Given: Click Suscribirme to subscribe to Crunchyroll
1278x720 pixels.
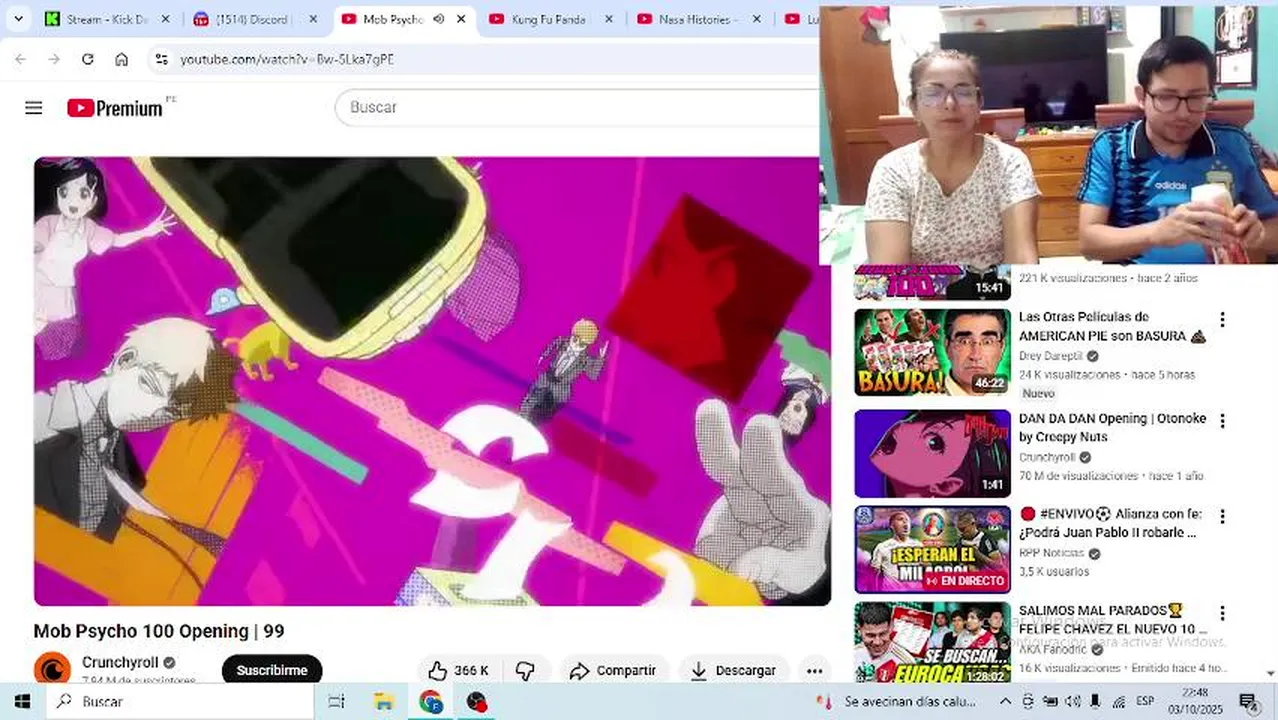Looking at the screenshot, I should [272, 671].
